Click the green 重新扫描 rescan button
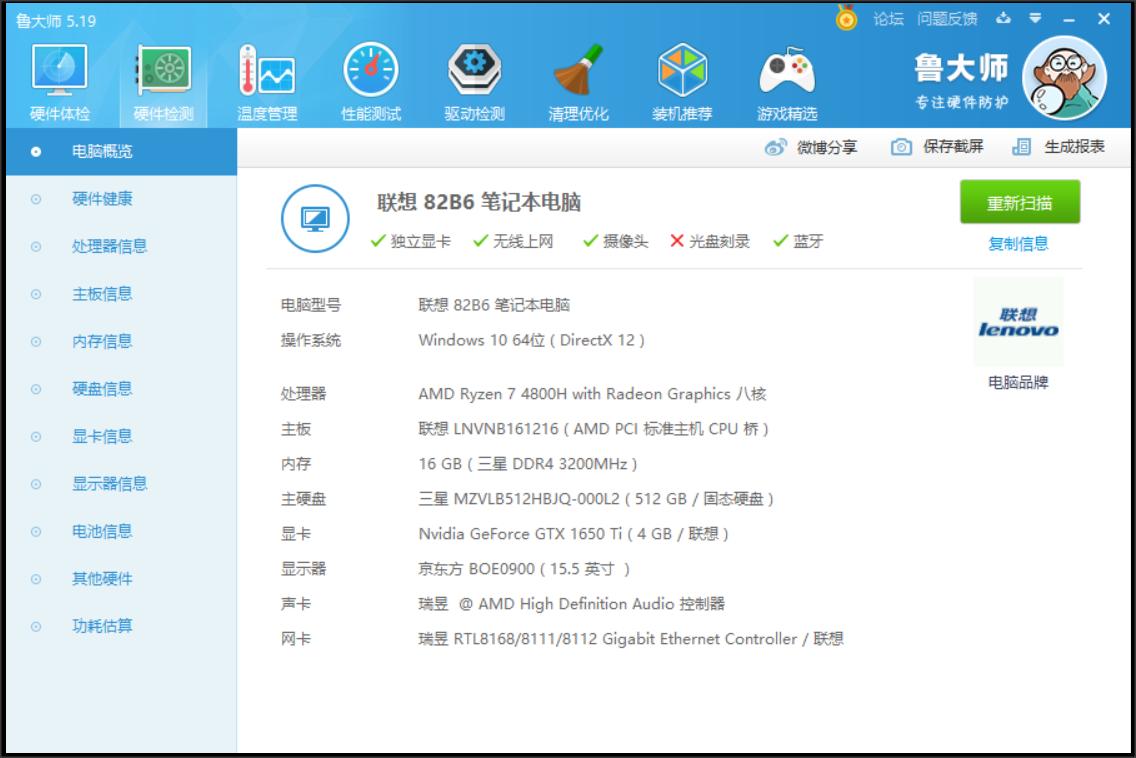Image resolution: width=1136 pixels, height=758 pixels. click(1021, 201)
